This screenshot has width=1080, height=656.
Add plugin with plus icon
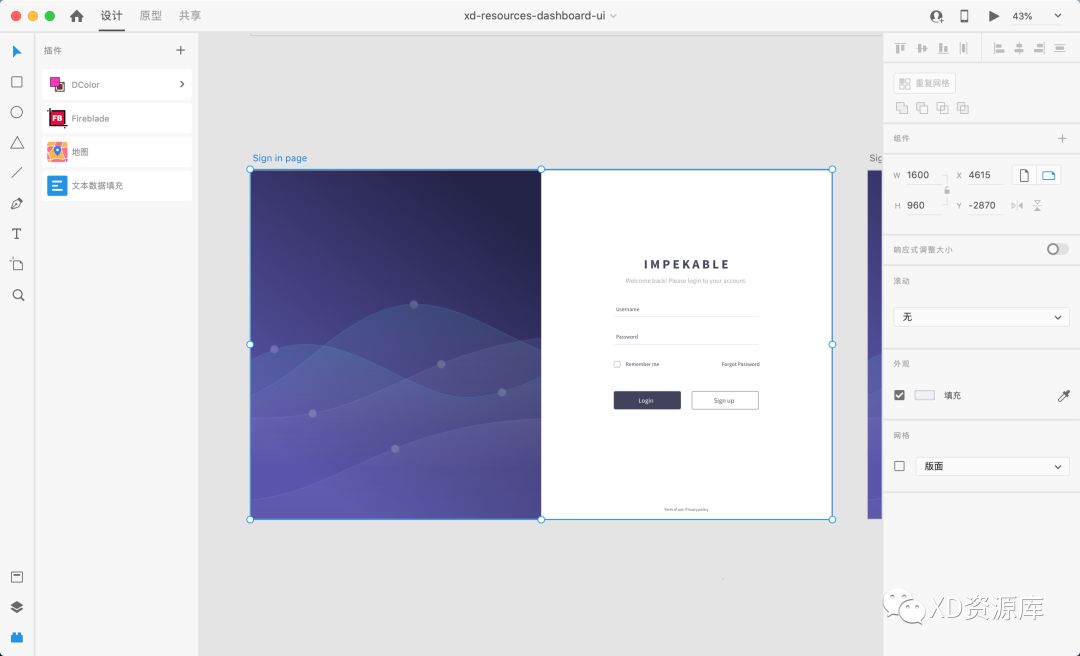tap(180, 50)
